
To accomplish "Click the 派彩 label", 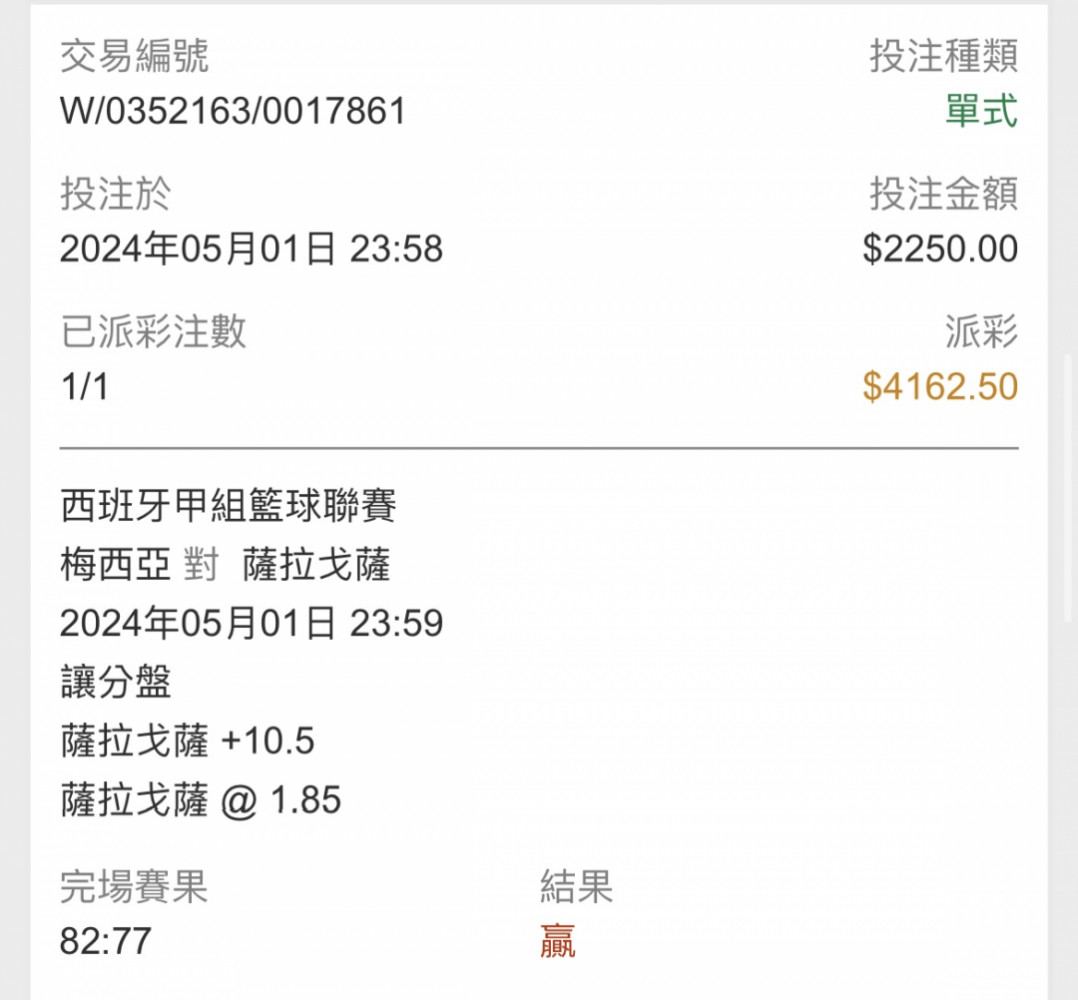I will [982, 331].
